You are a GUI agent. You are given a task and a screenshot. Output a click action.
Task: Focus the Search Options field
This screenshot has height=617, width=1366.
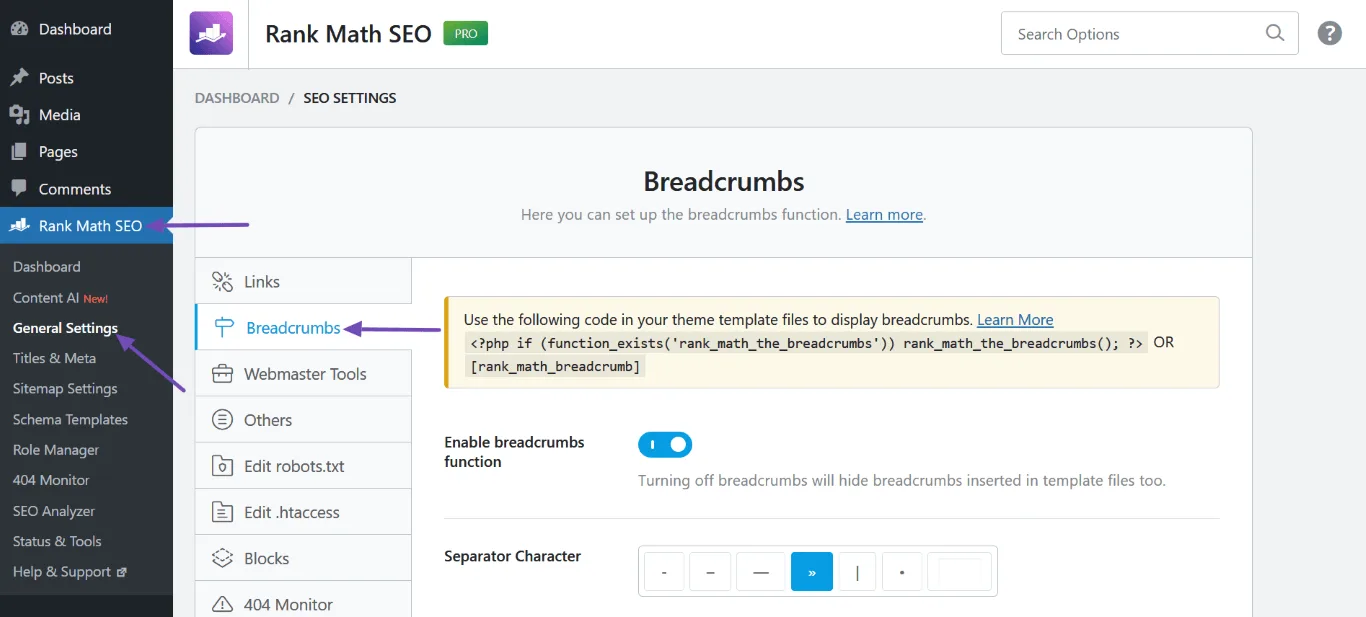(x=1149, y=33)
